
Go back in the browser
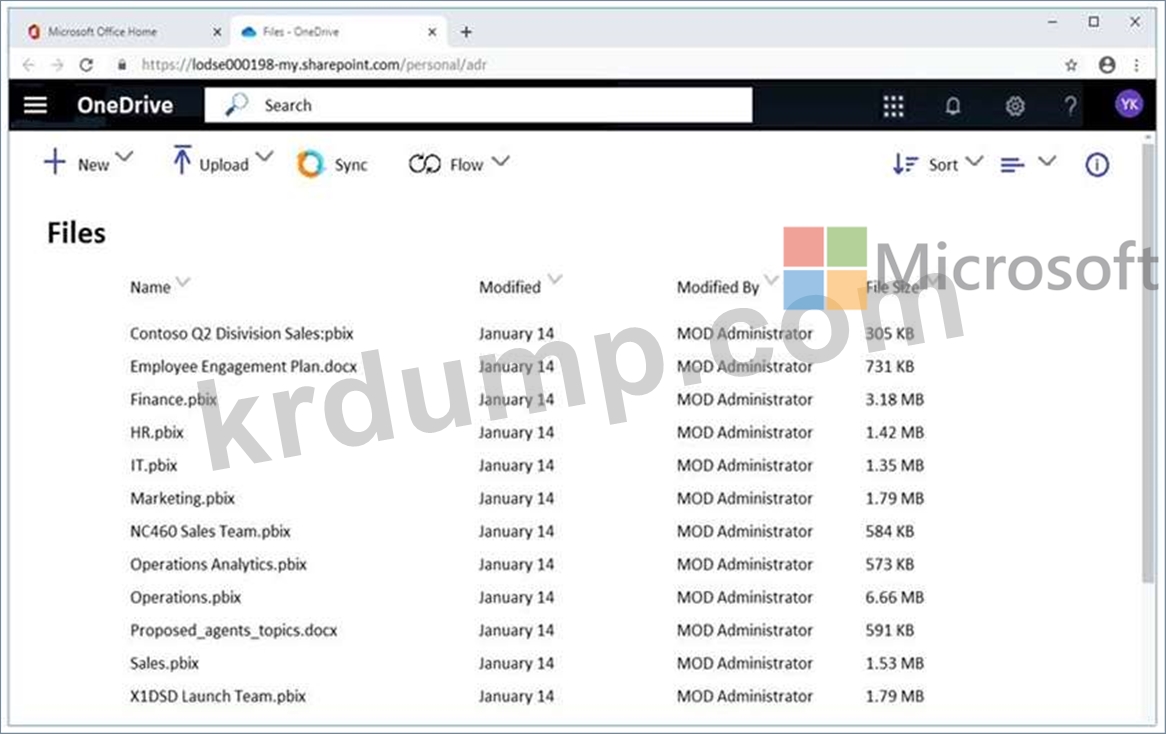click(x=28, y=65)
